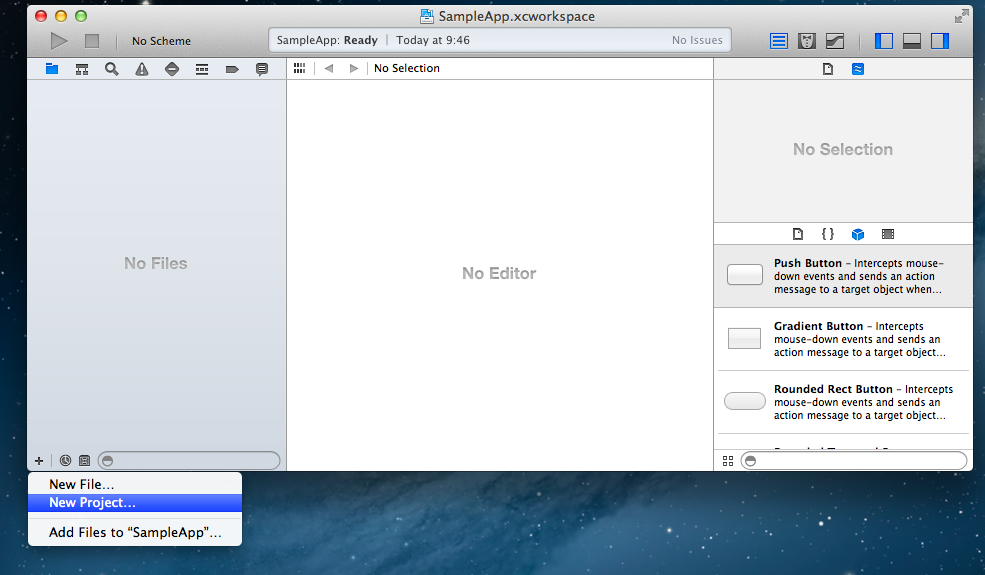
Task: Hide the Utilities pane
Action: (x=940, y=41)
